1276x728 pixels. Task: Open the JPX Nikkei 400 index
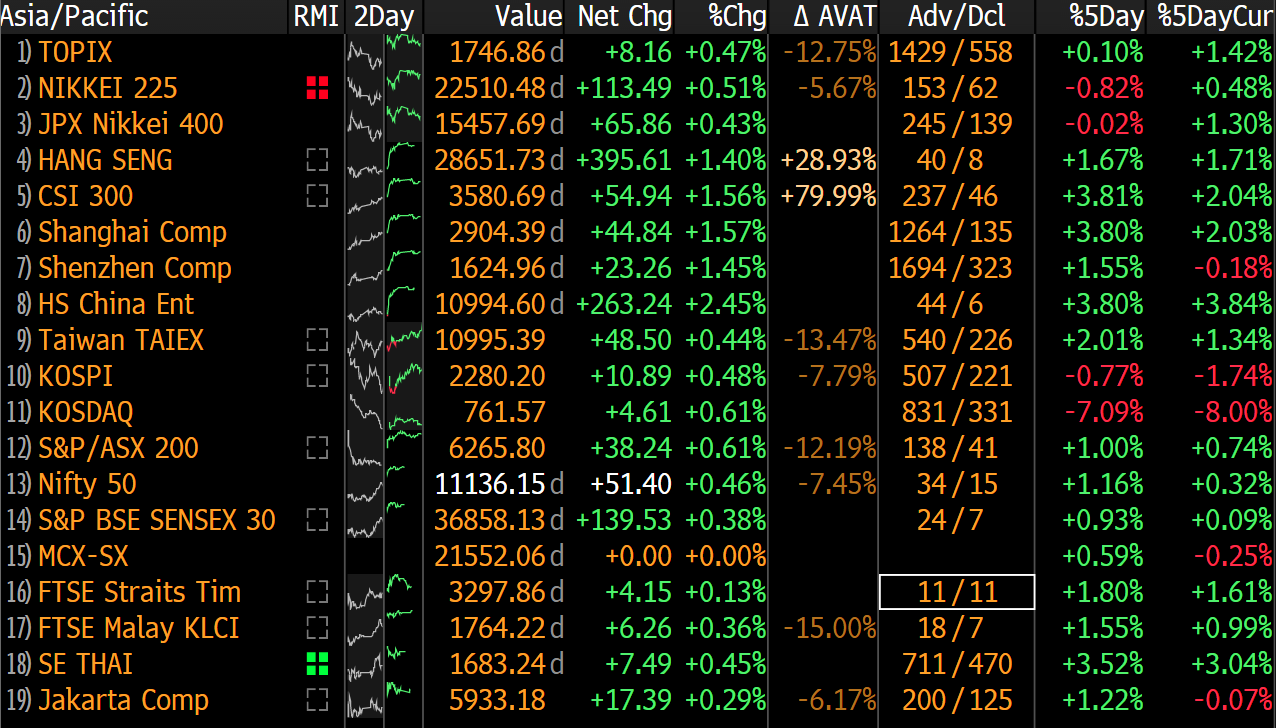tap(131, 124)
